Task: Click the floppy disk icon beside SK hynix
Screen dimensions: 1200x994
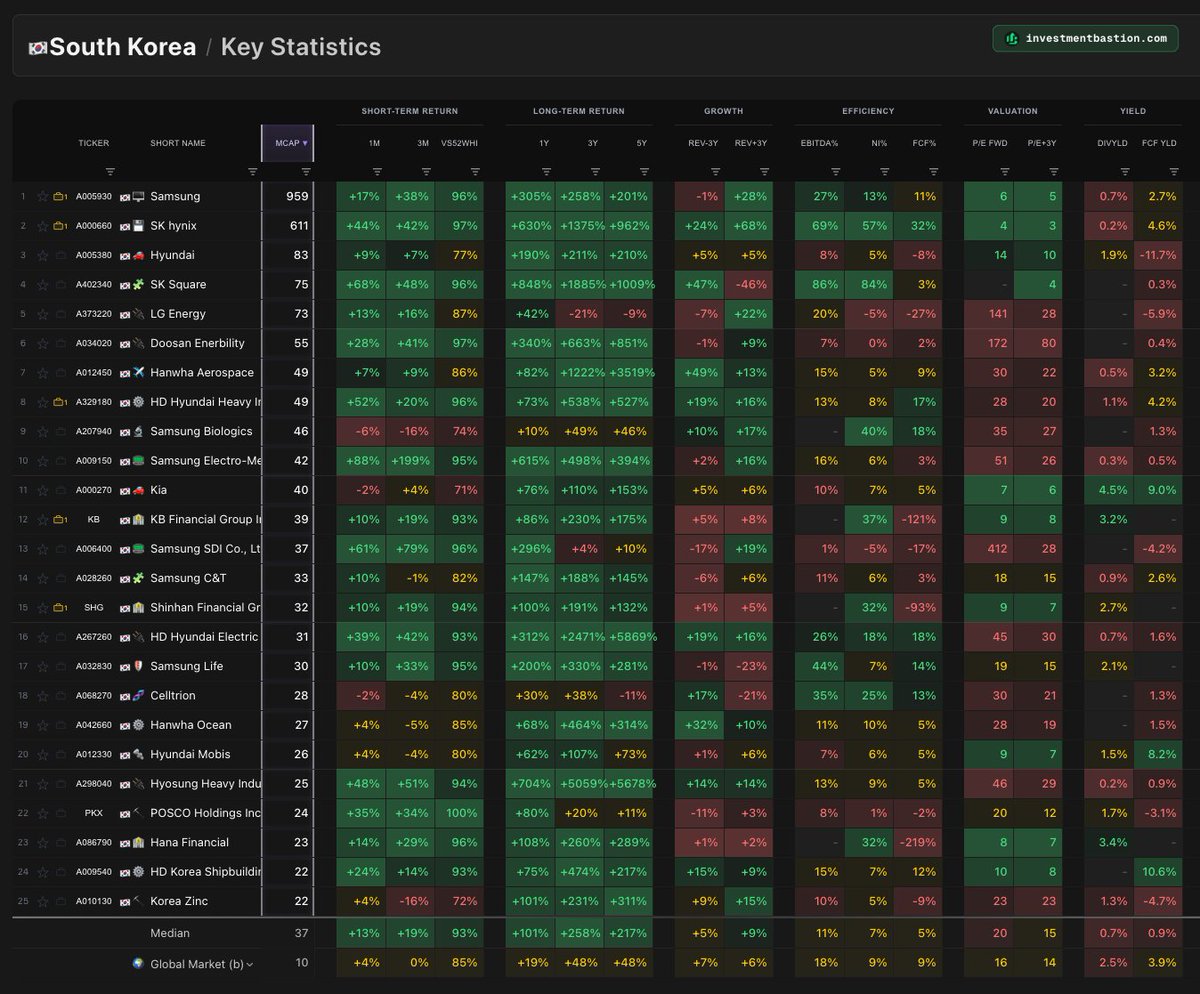Action: [139, 226]
